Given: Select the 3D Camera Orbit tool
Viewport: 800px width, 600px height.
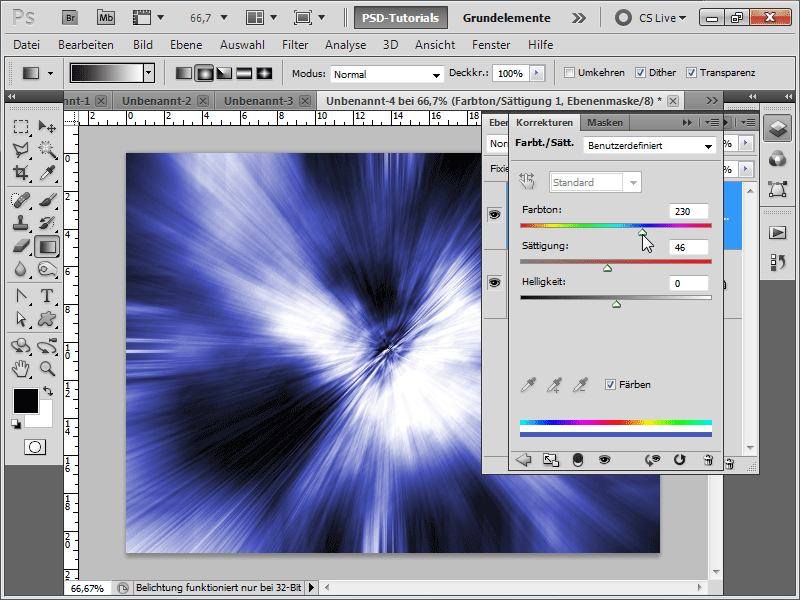Looking at the screenshot, I should [47, 346].
